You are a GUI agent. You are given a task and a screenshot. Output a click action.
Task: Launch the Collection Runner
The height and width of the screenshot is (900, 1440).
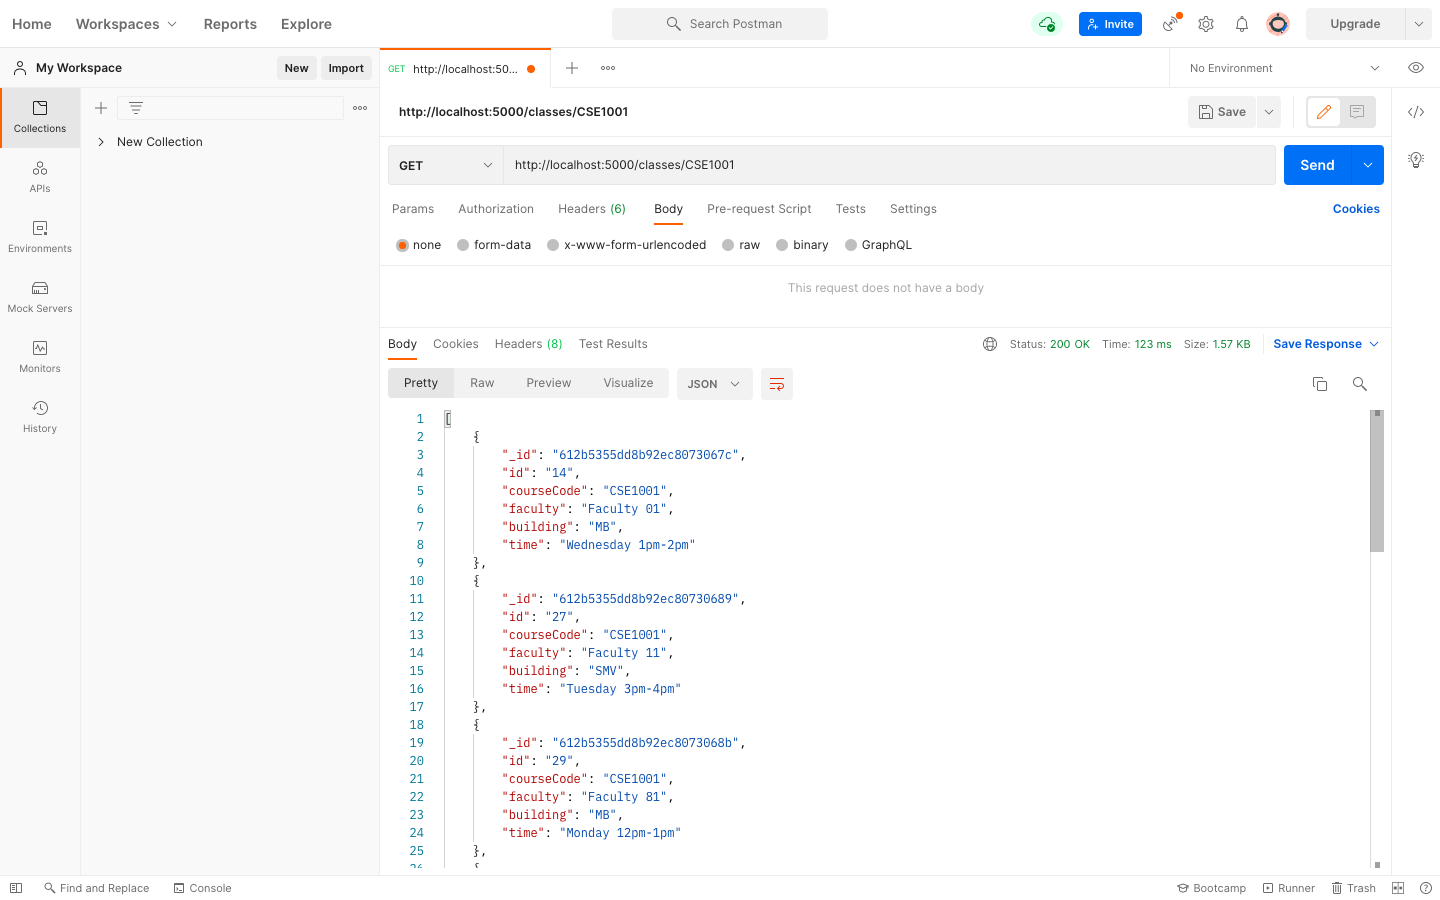1288,888
